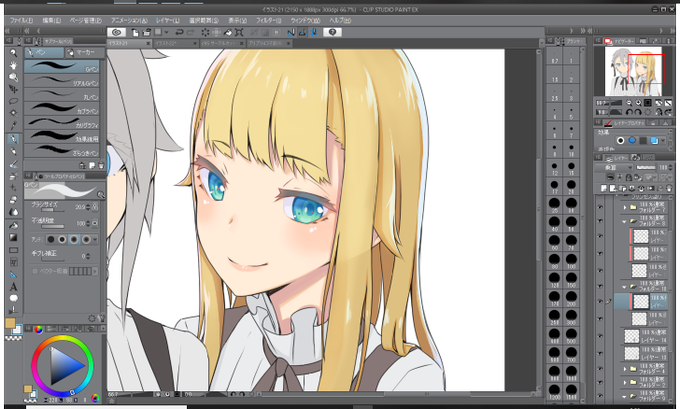680x409 pixels.
Task: Open save dropdown arrow in command bar
Action: click(167, 32)
